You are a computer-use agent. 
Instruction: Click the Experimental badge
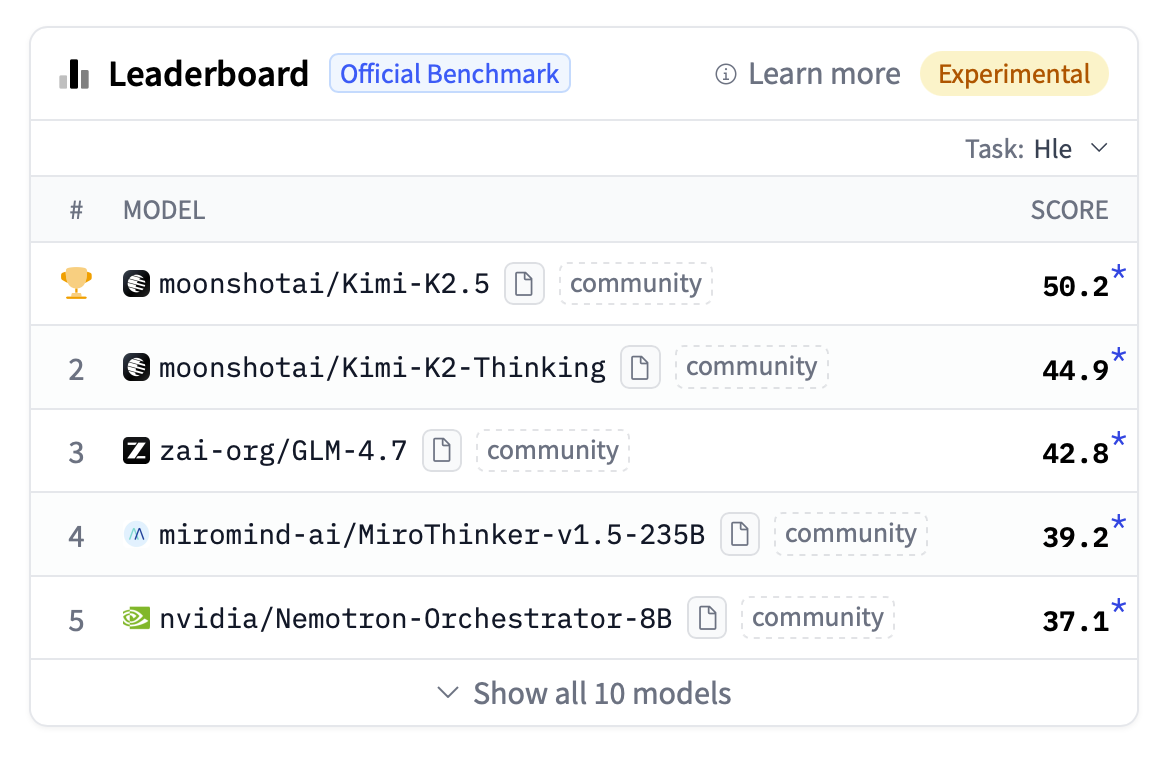pos(1014,75)
